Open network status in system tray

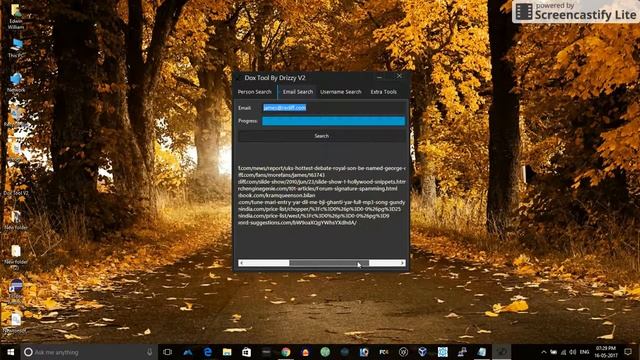pos(563,352)
